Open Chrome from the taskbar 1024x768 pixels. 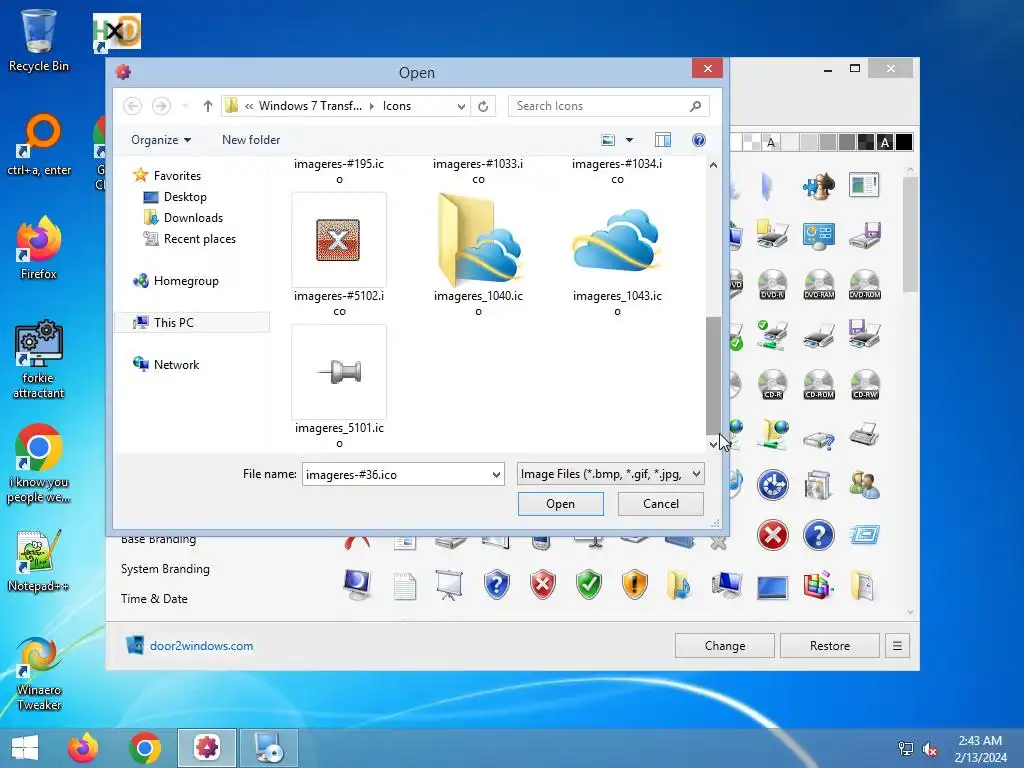[145, 748]
